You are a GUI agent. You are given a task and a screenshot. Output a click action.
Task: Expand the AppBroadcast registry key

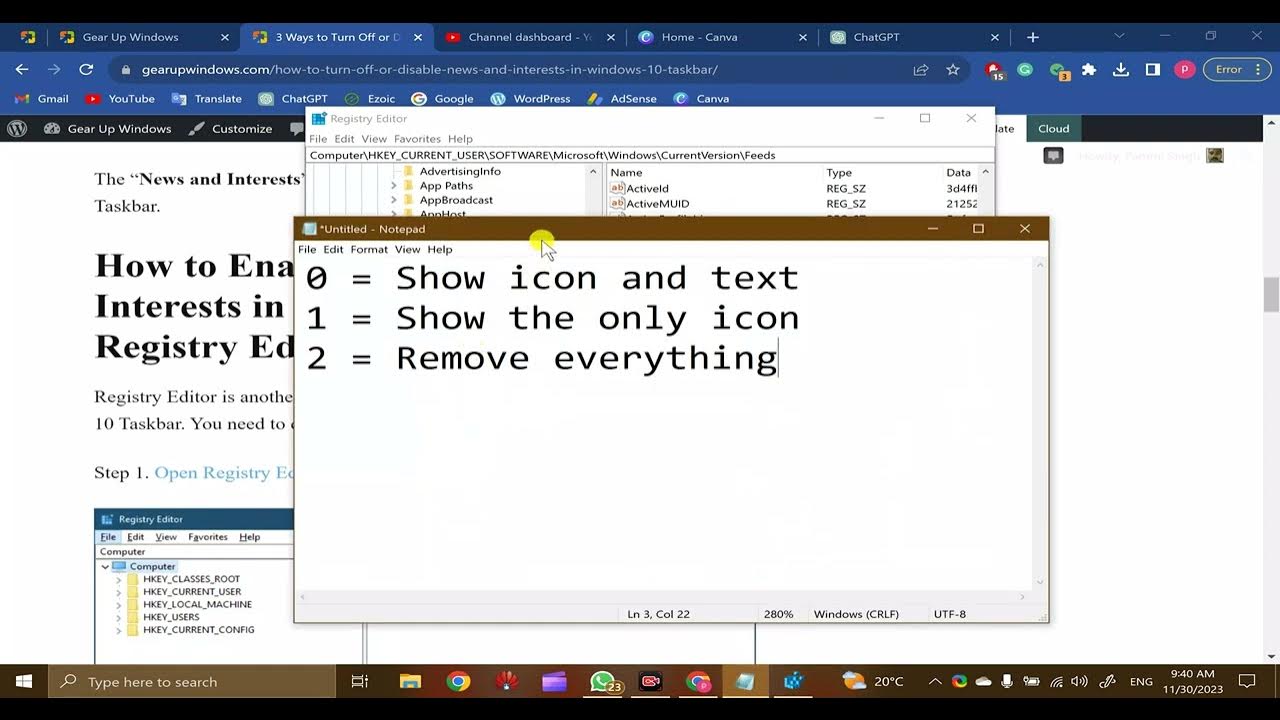pyautogui.click(x=393, y=200)
